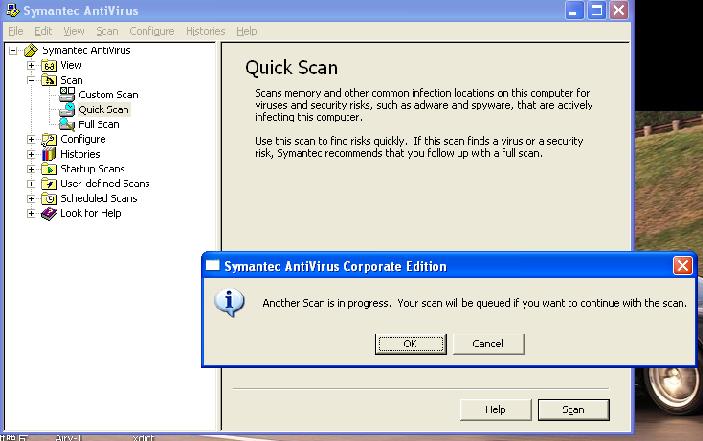Select the Scan tree label
This screenshot has height=441, width=703.
tap(71, 80)
